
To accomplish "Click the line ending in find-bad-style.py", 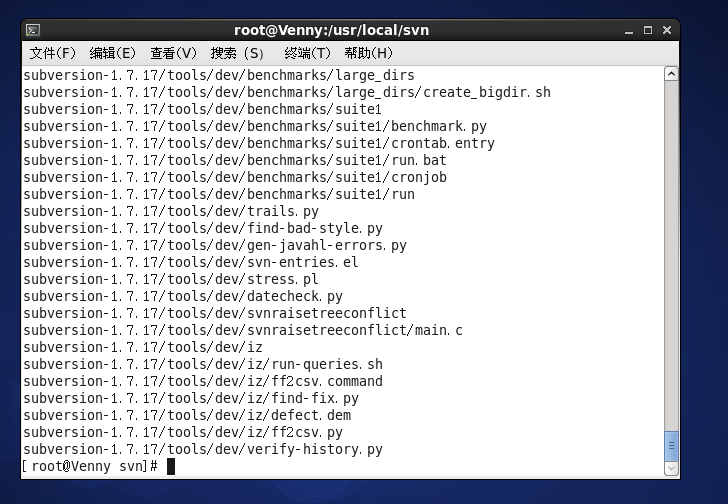I will pos(203,228).
